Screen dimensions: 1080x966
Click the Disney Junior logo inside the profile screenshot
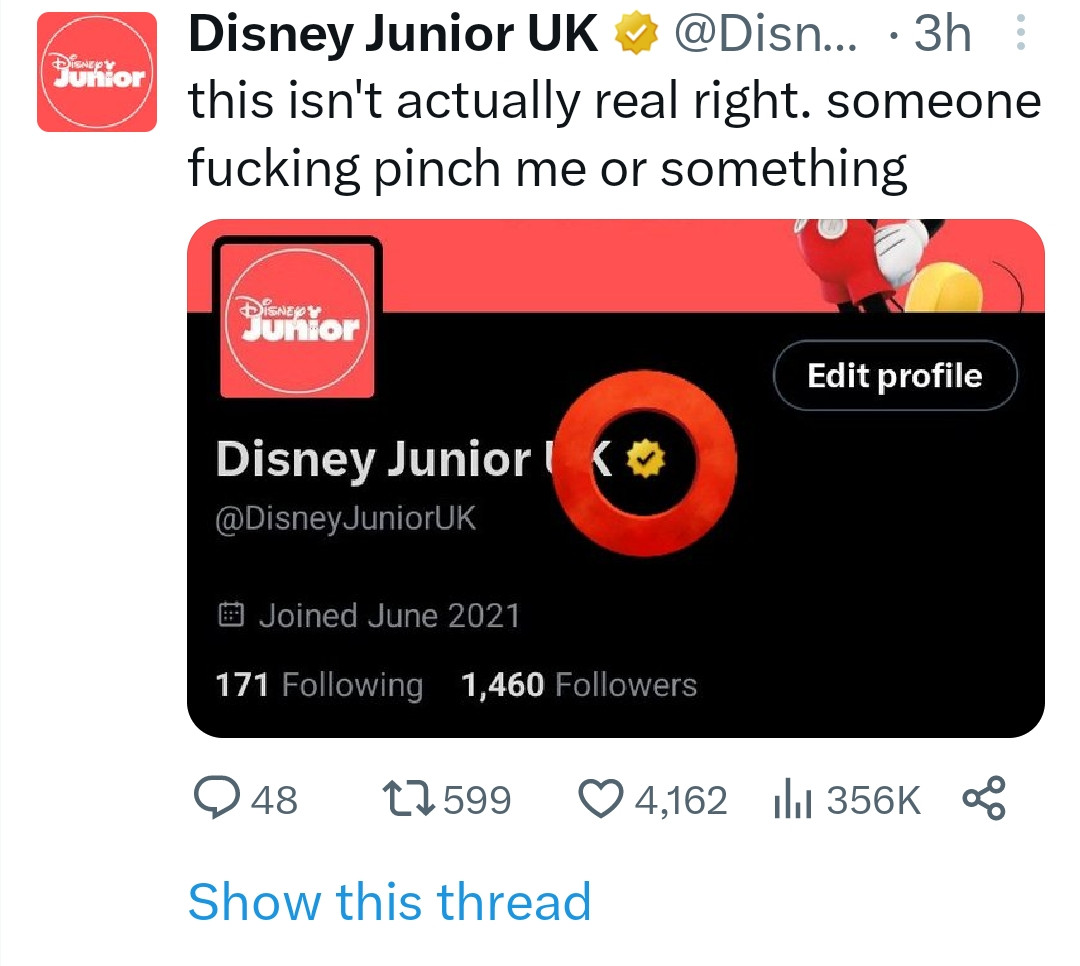(296, 319)
